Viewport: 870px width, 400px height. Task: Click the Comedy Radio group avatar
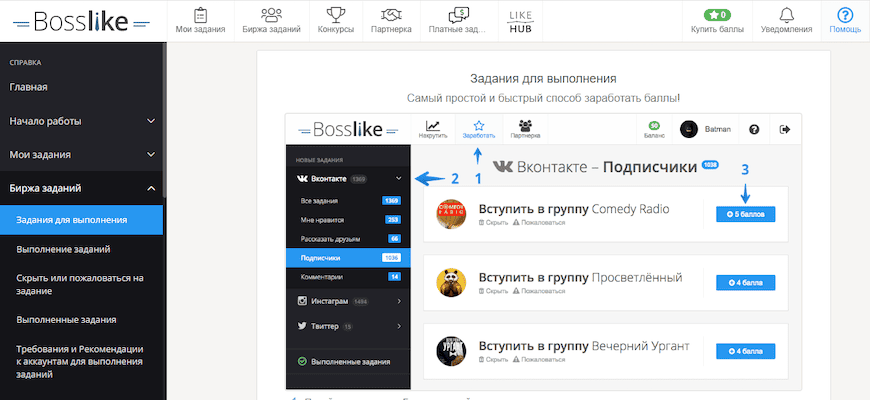click(451, 214)
